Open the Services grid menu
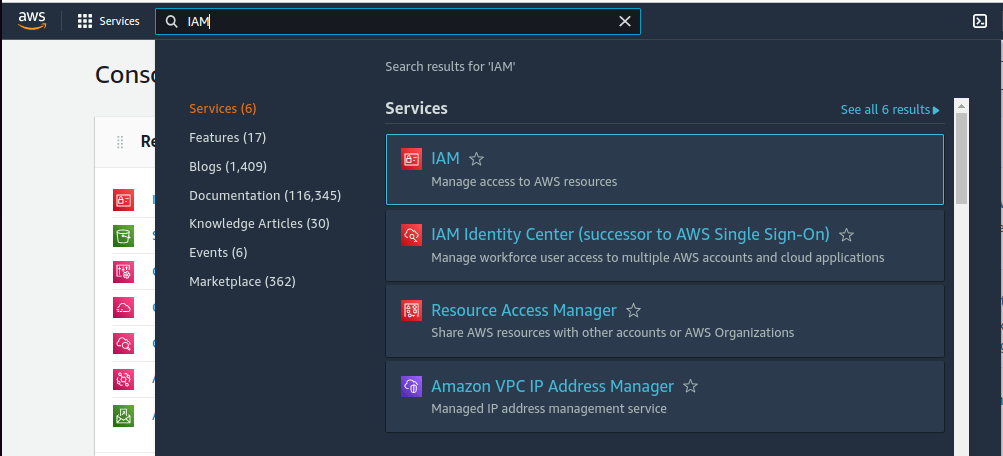Image resolution: width=1003 pixels, height=456 pixels. point(85,21)
